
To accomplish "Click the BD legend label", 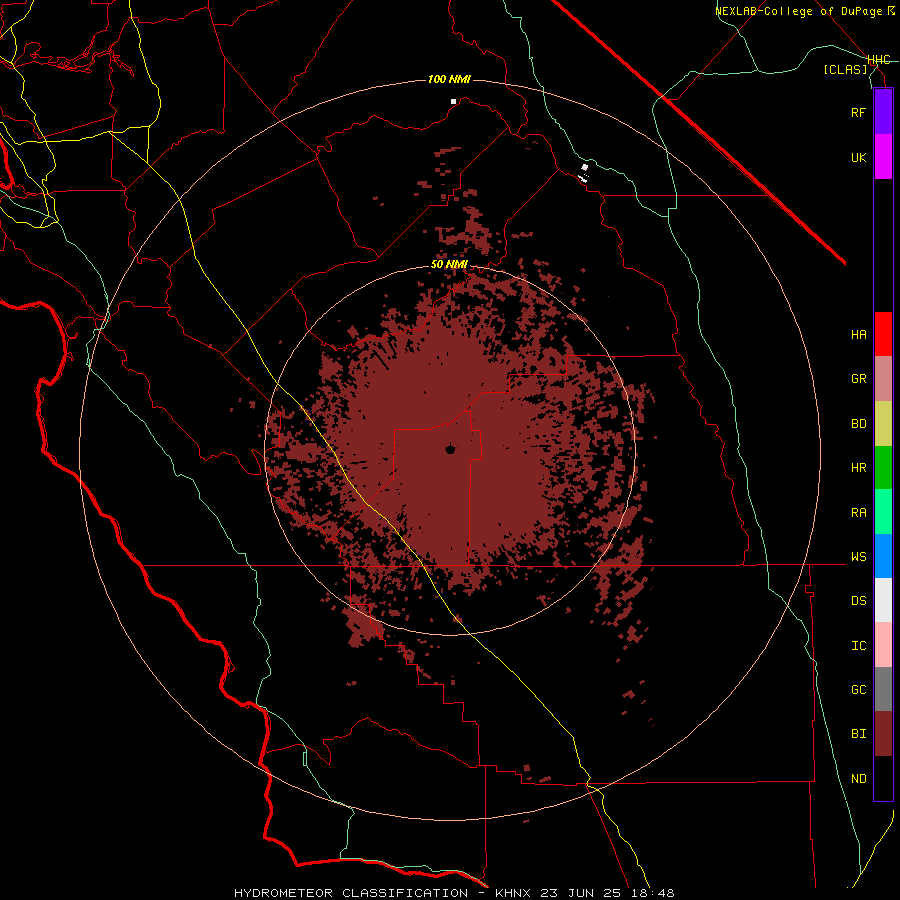I will click(x=858, y=424).
